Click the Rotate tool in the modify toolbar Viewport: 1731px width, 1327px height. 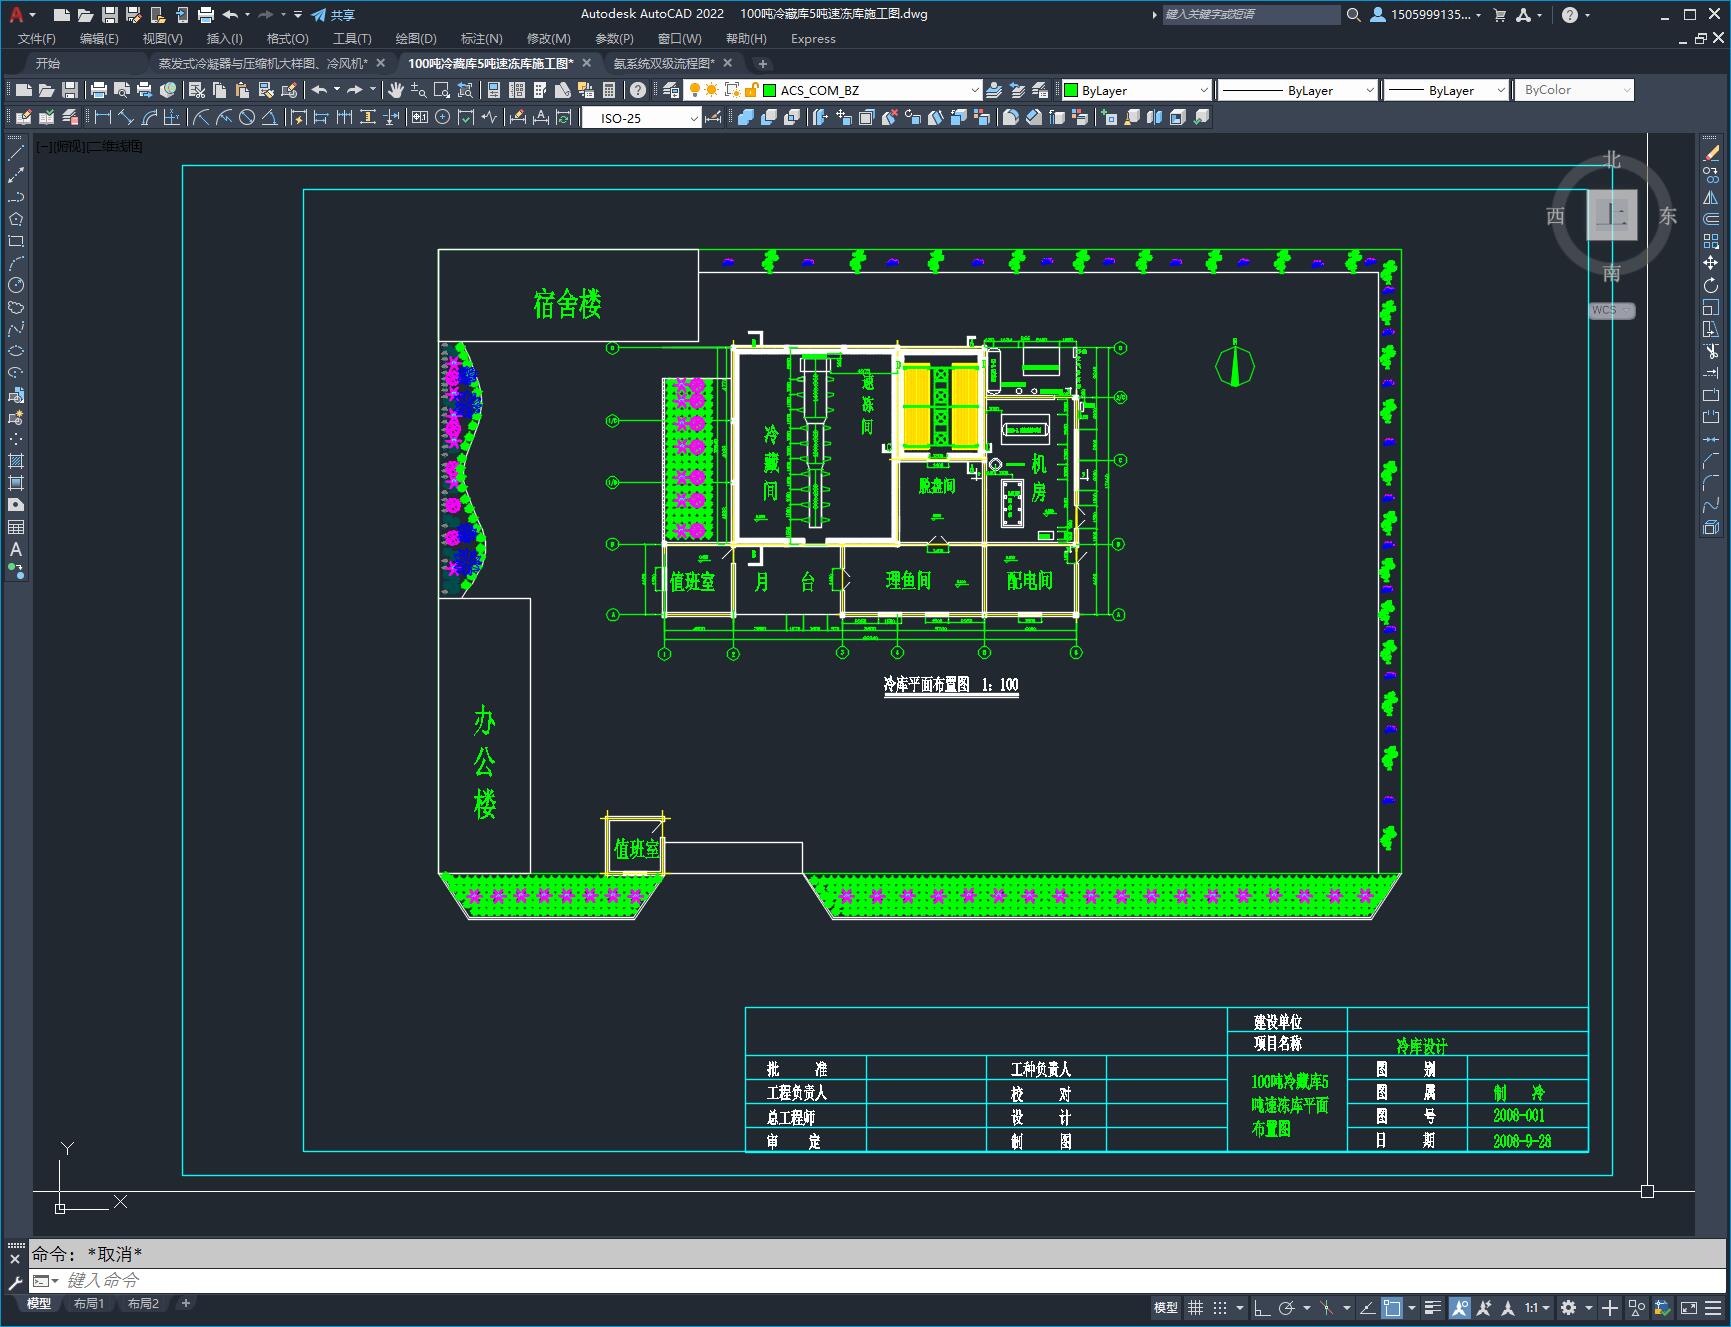coord(1711,285)
